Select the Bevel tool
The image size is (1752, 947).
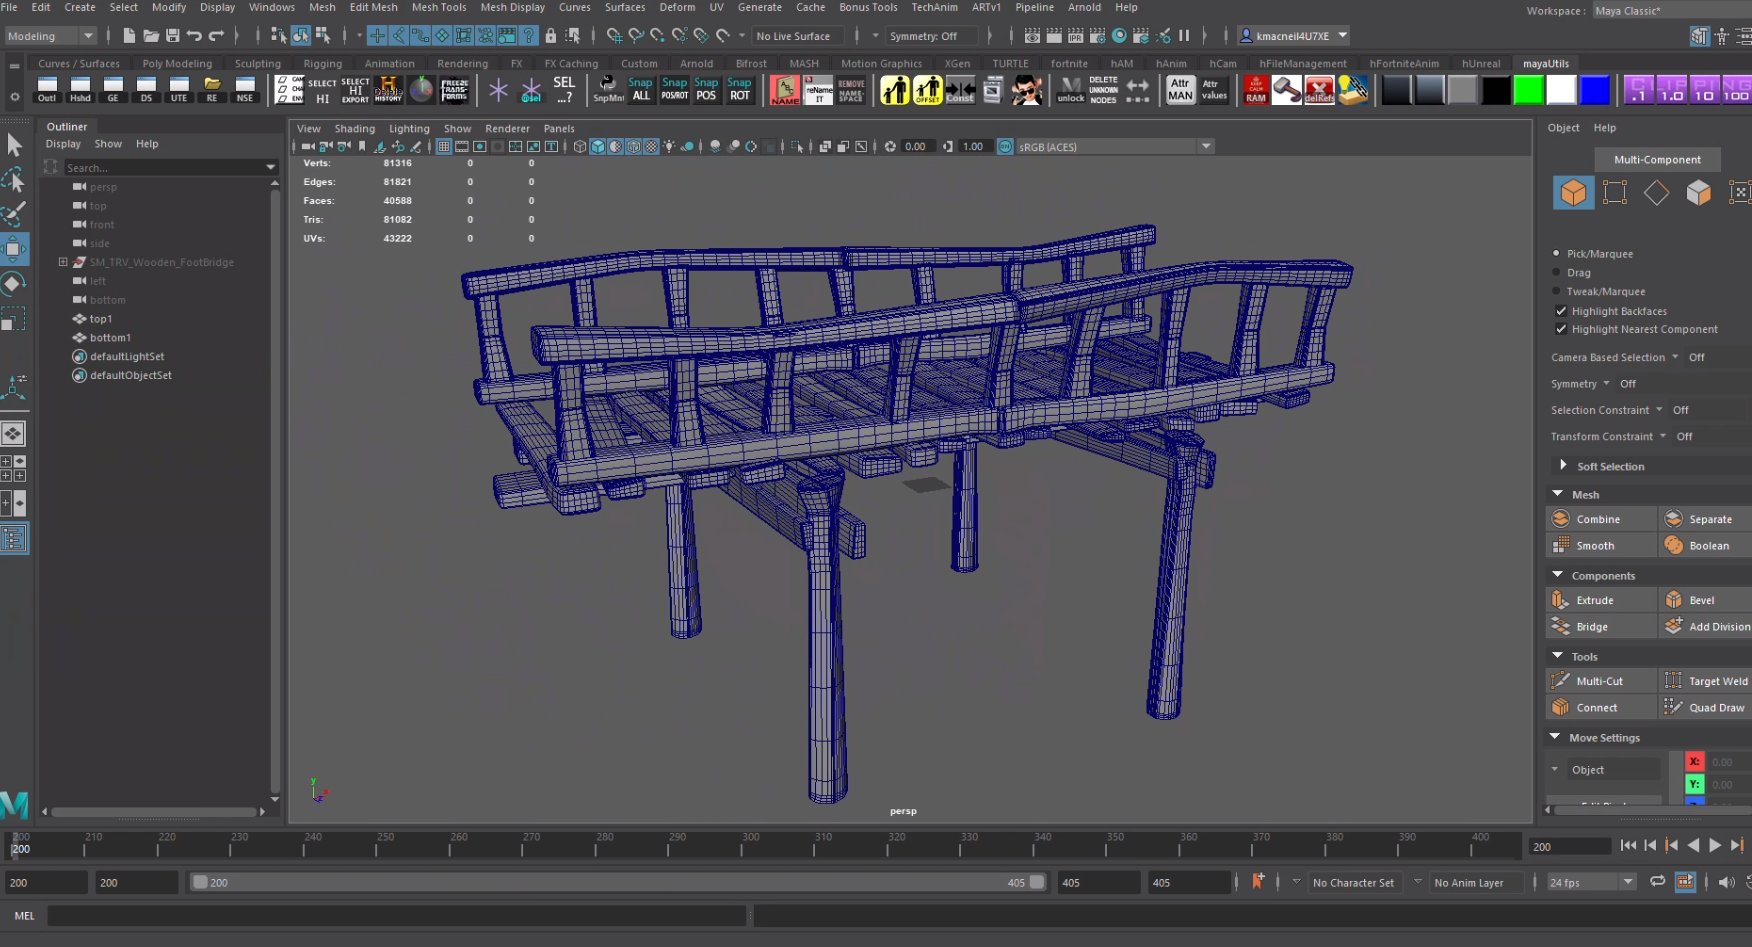tap(1700, 599)
